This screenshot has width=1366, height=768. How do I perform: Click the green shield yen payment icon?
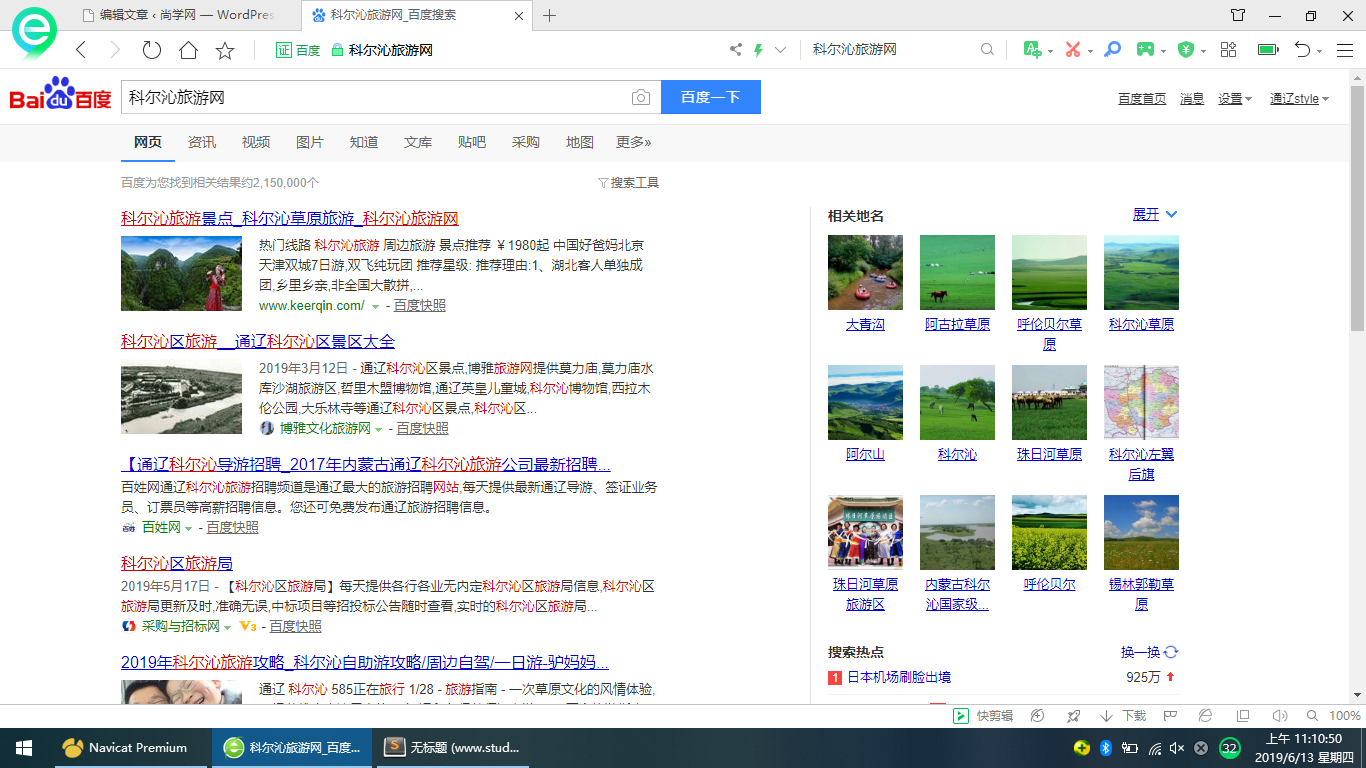coord(1186,49)
